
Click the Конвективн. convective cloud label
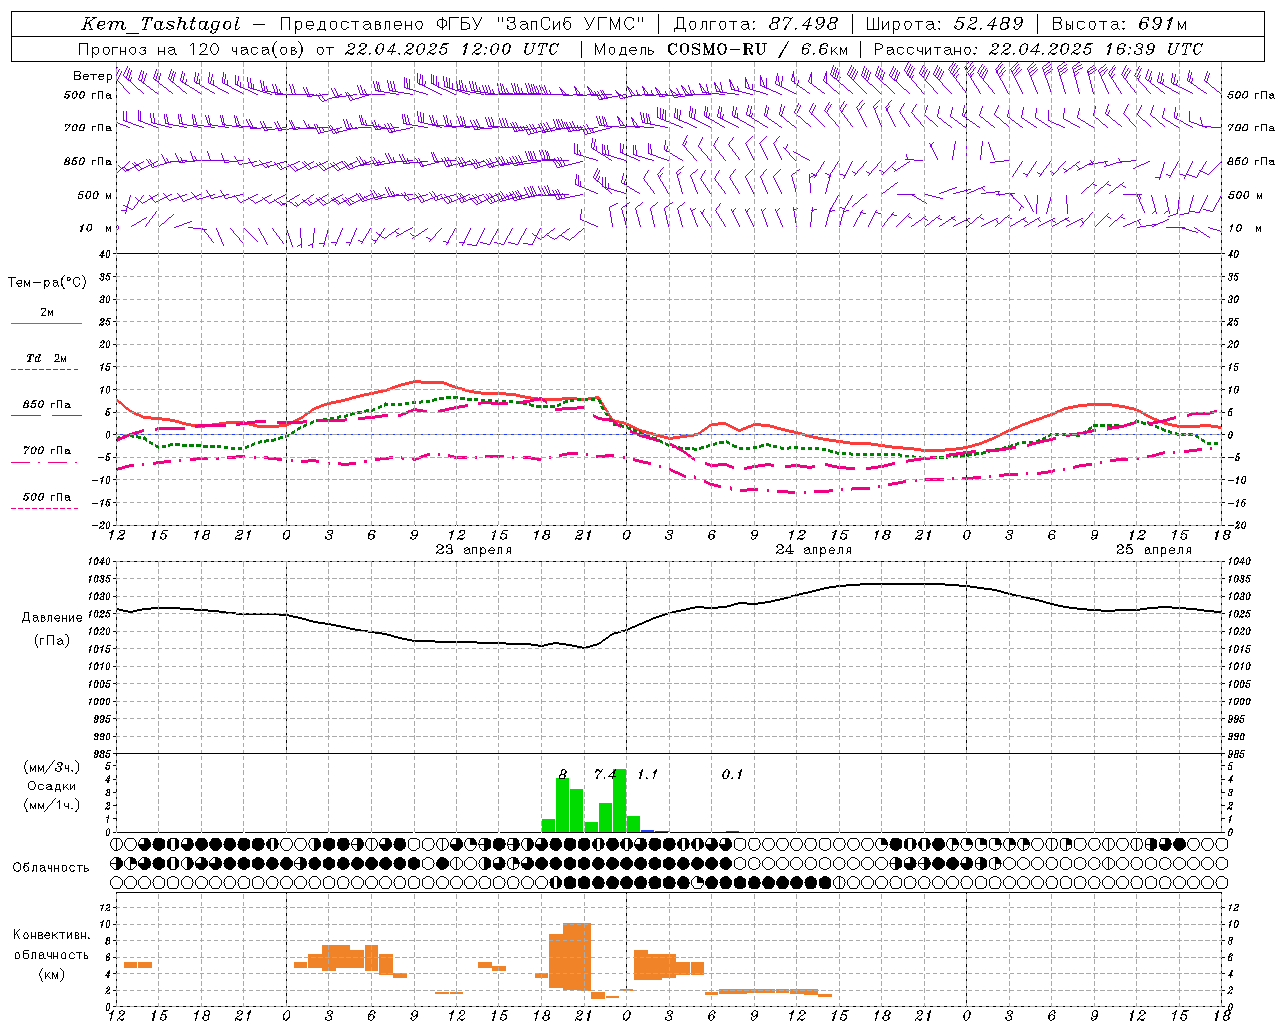tap(51, 935)
